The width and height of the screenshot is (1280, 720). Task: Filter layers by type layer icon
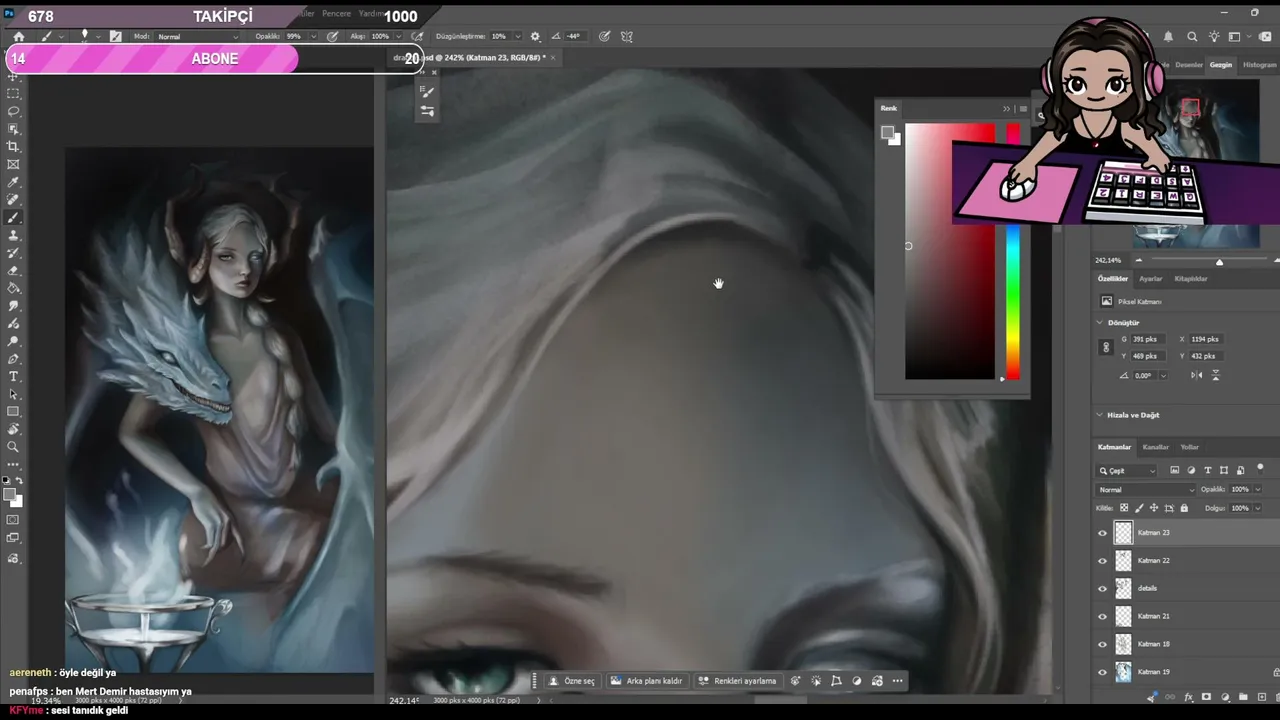(1208, 470)
